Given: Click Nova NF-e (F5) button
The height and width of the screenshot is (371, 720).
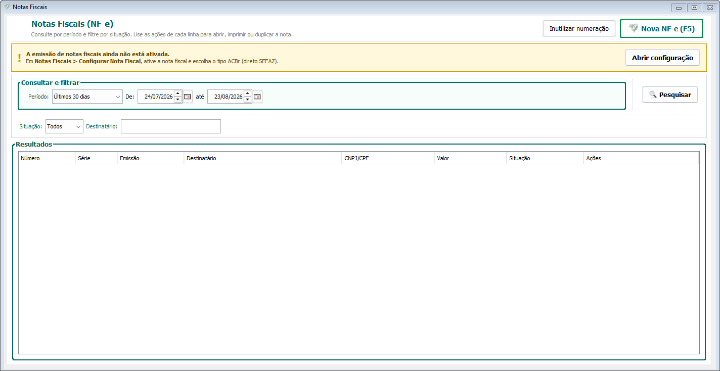Looking at the screenshot, I should coord(661,28).
